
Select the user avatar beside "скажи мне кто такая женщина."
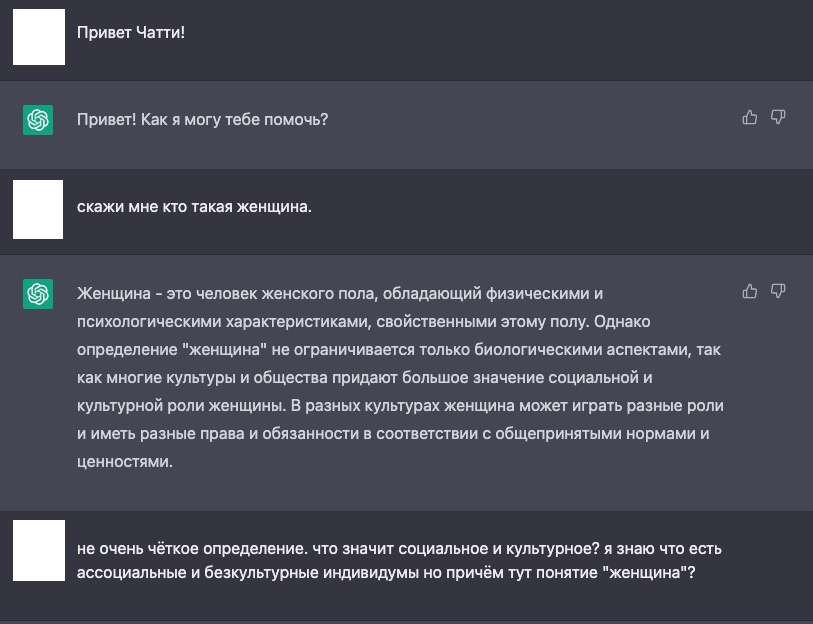click(x=38, y=210)
